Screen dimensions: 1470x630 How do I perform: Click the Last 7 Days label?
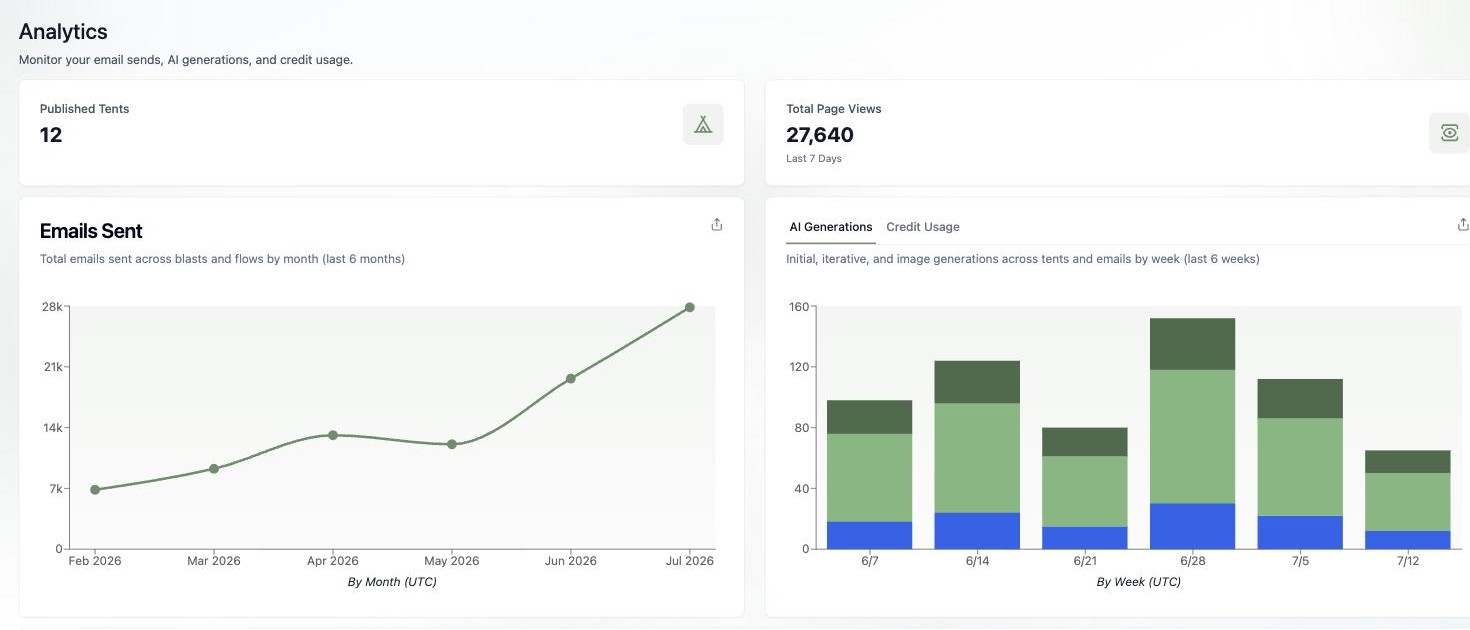(814, 159)
